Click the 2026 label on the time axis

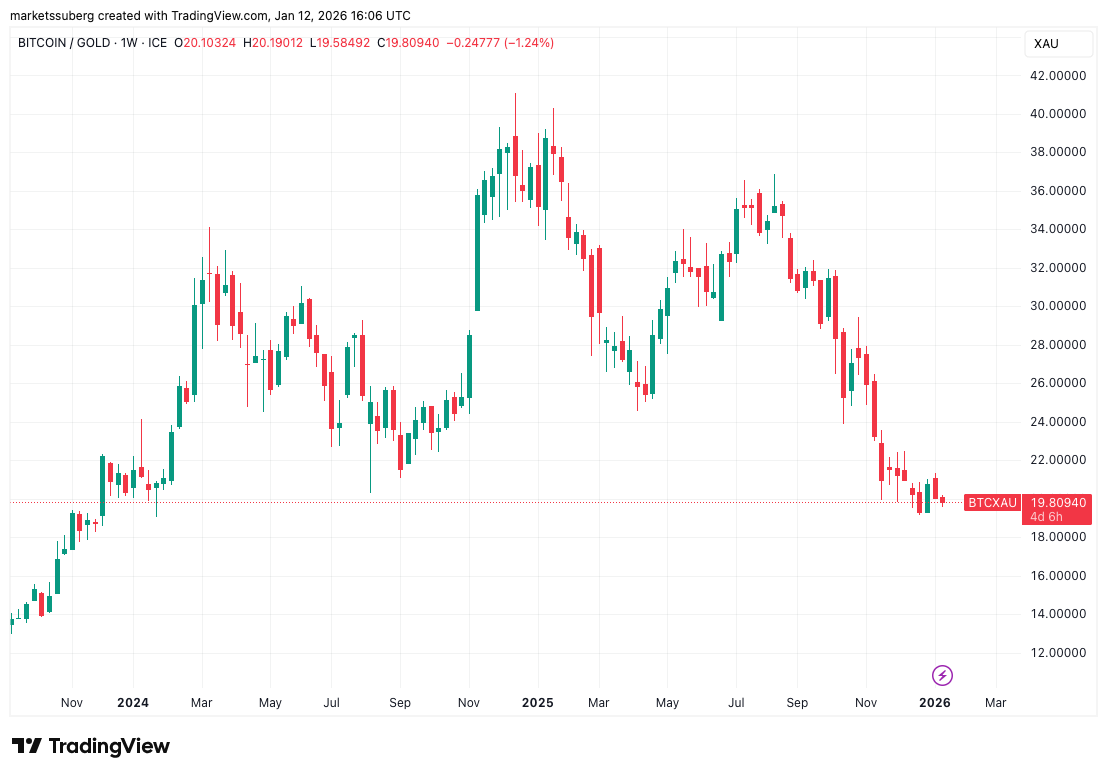pos(935,703)
